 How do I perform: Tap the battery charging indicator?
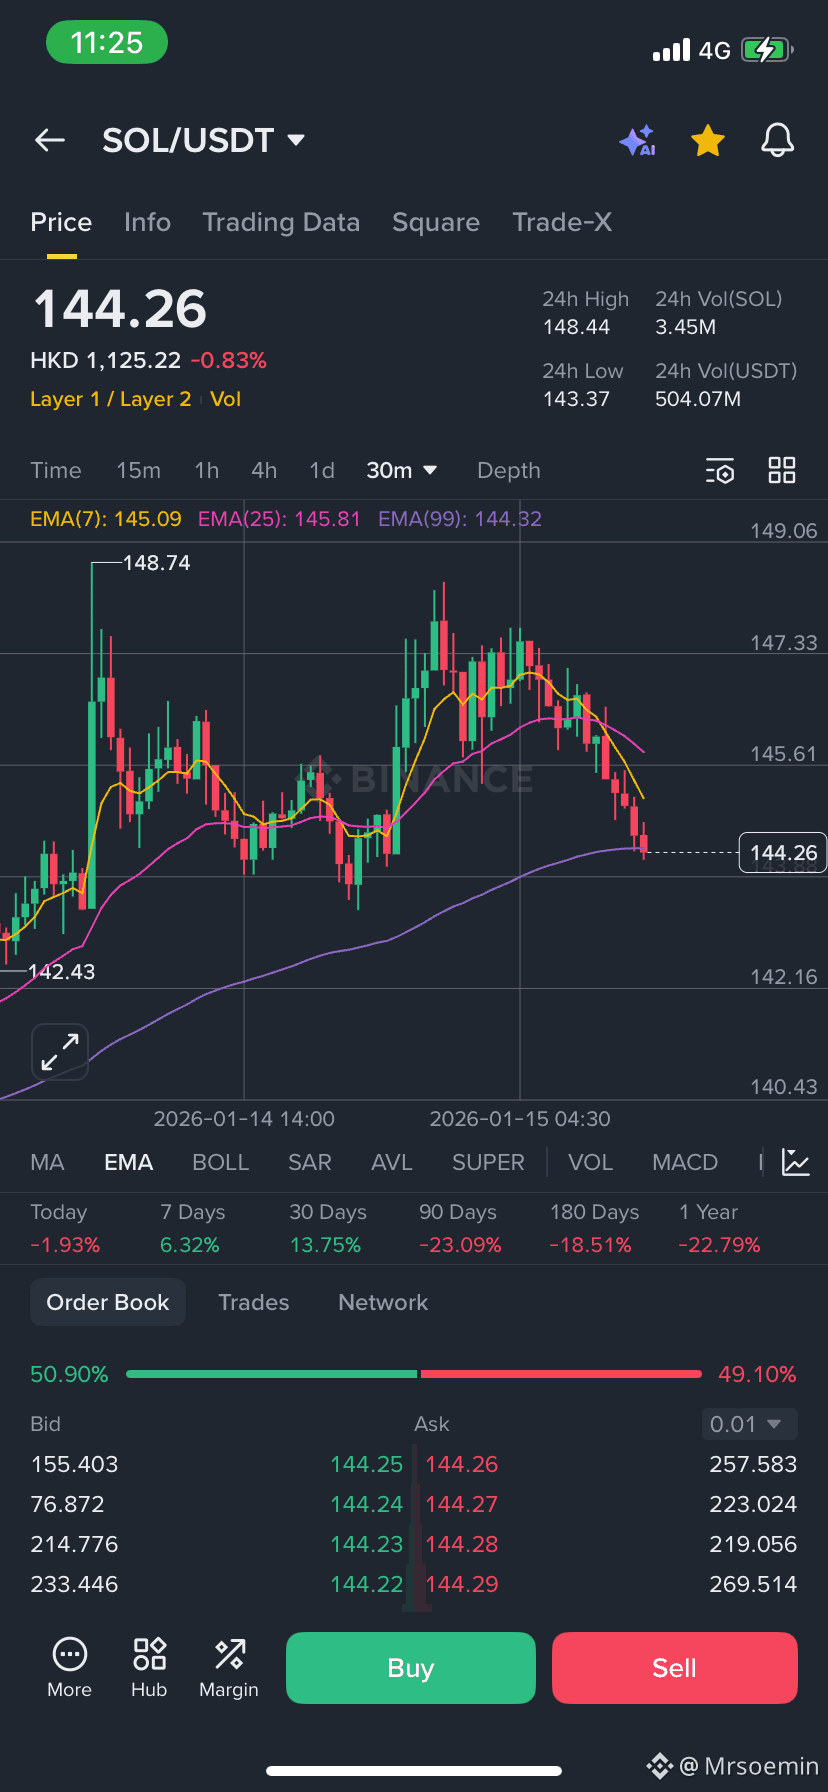767,49
